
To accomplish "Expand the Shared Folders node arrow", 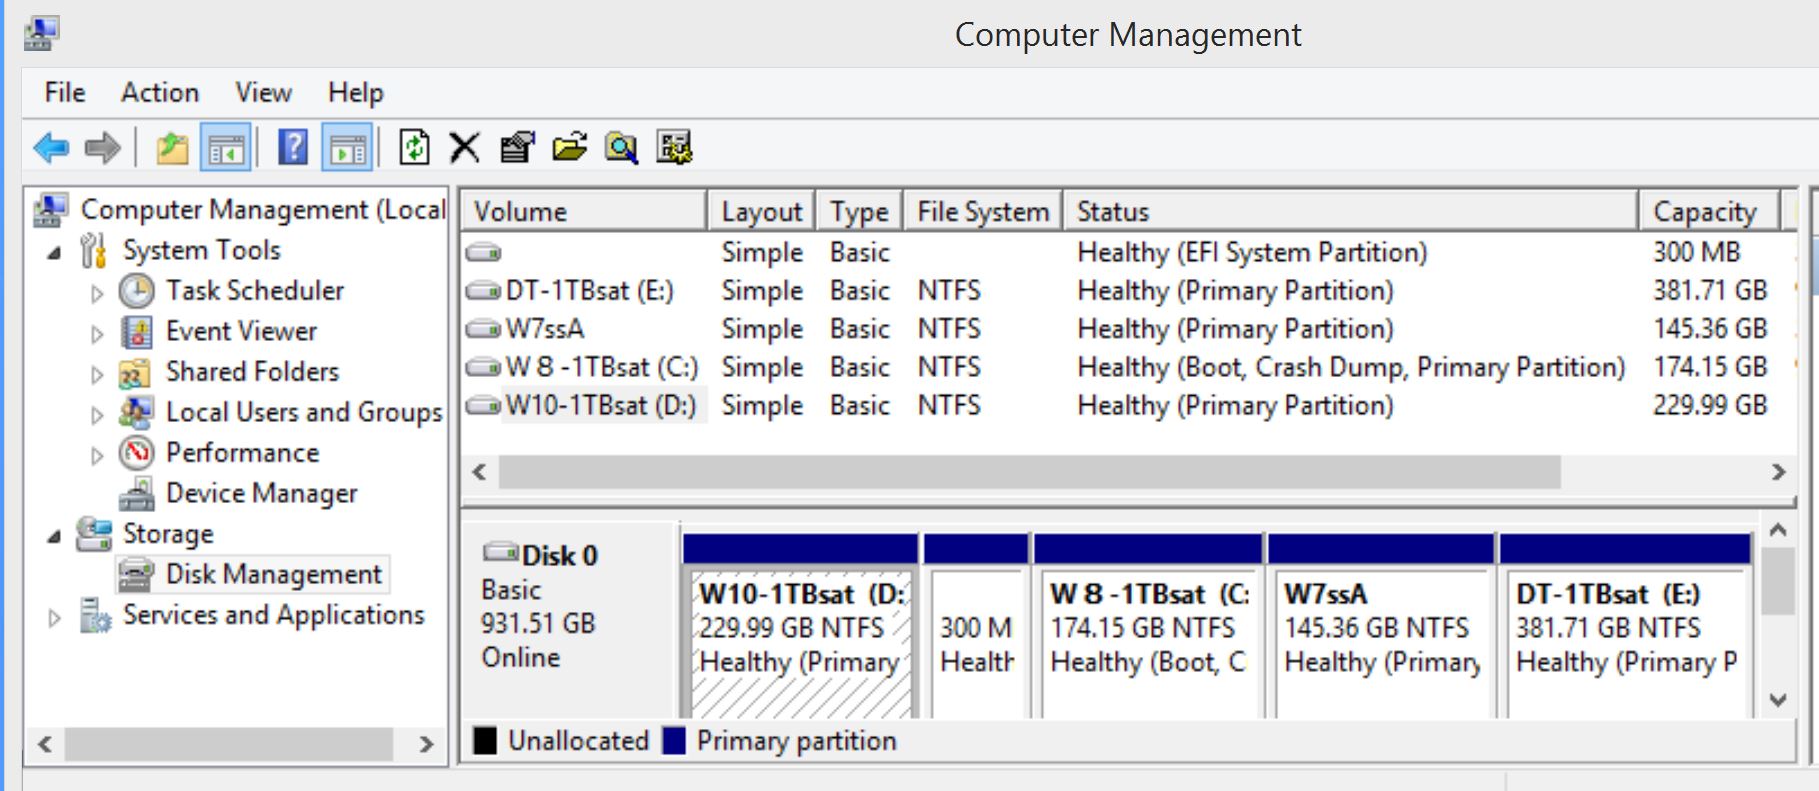I will [x=97, y=375].
